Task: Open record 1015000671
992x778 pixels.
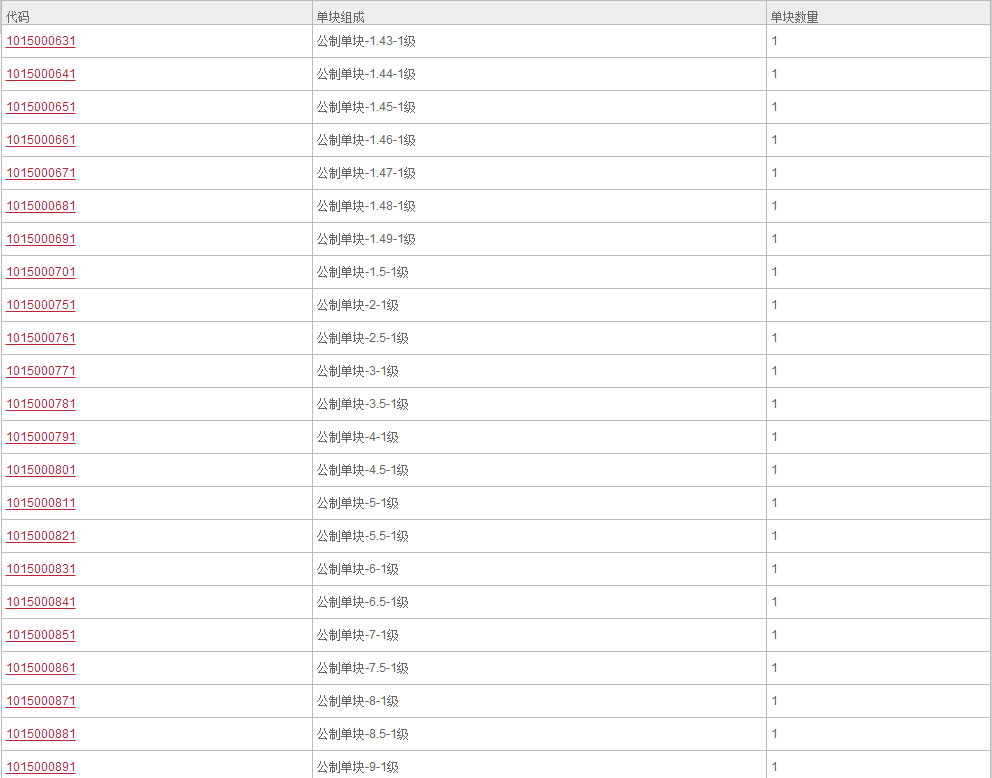Action: (41, 173)
